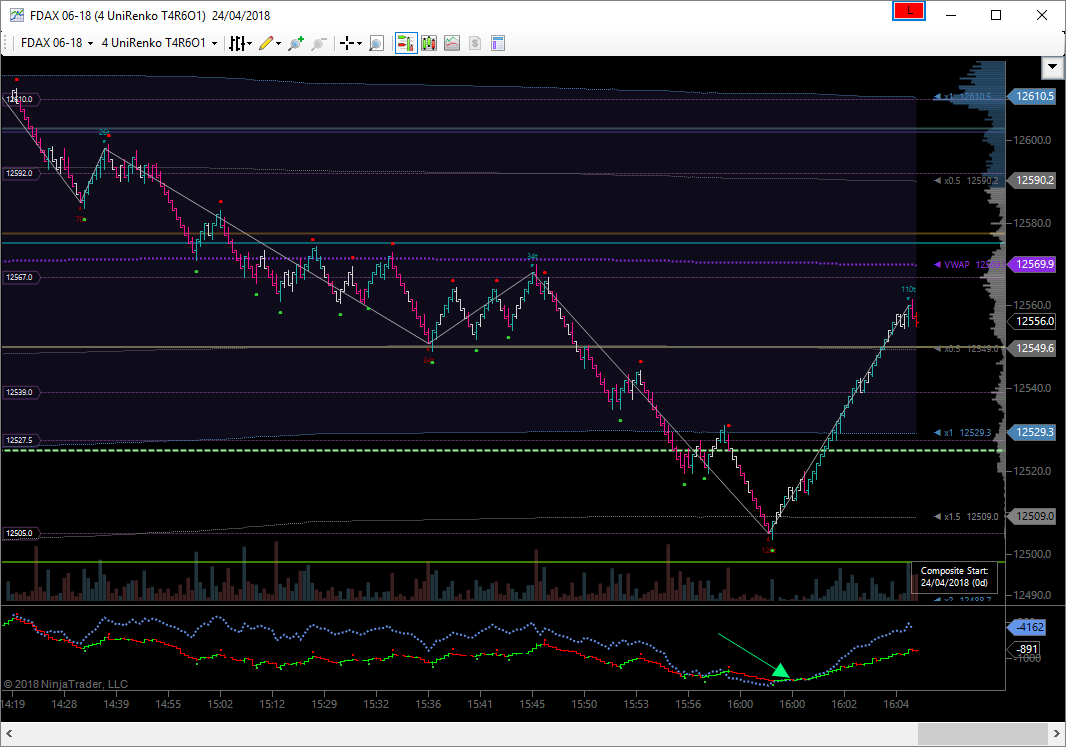Click the red L window link button

tap(909, 11)
